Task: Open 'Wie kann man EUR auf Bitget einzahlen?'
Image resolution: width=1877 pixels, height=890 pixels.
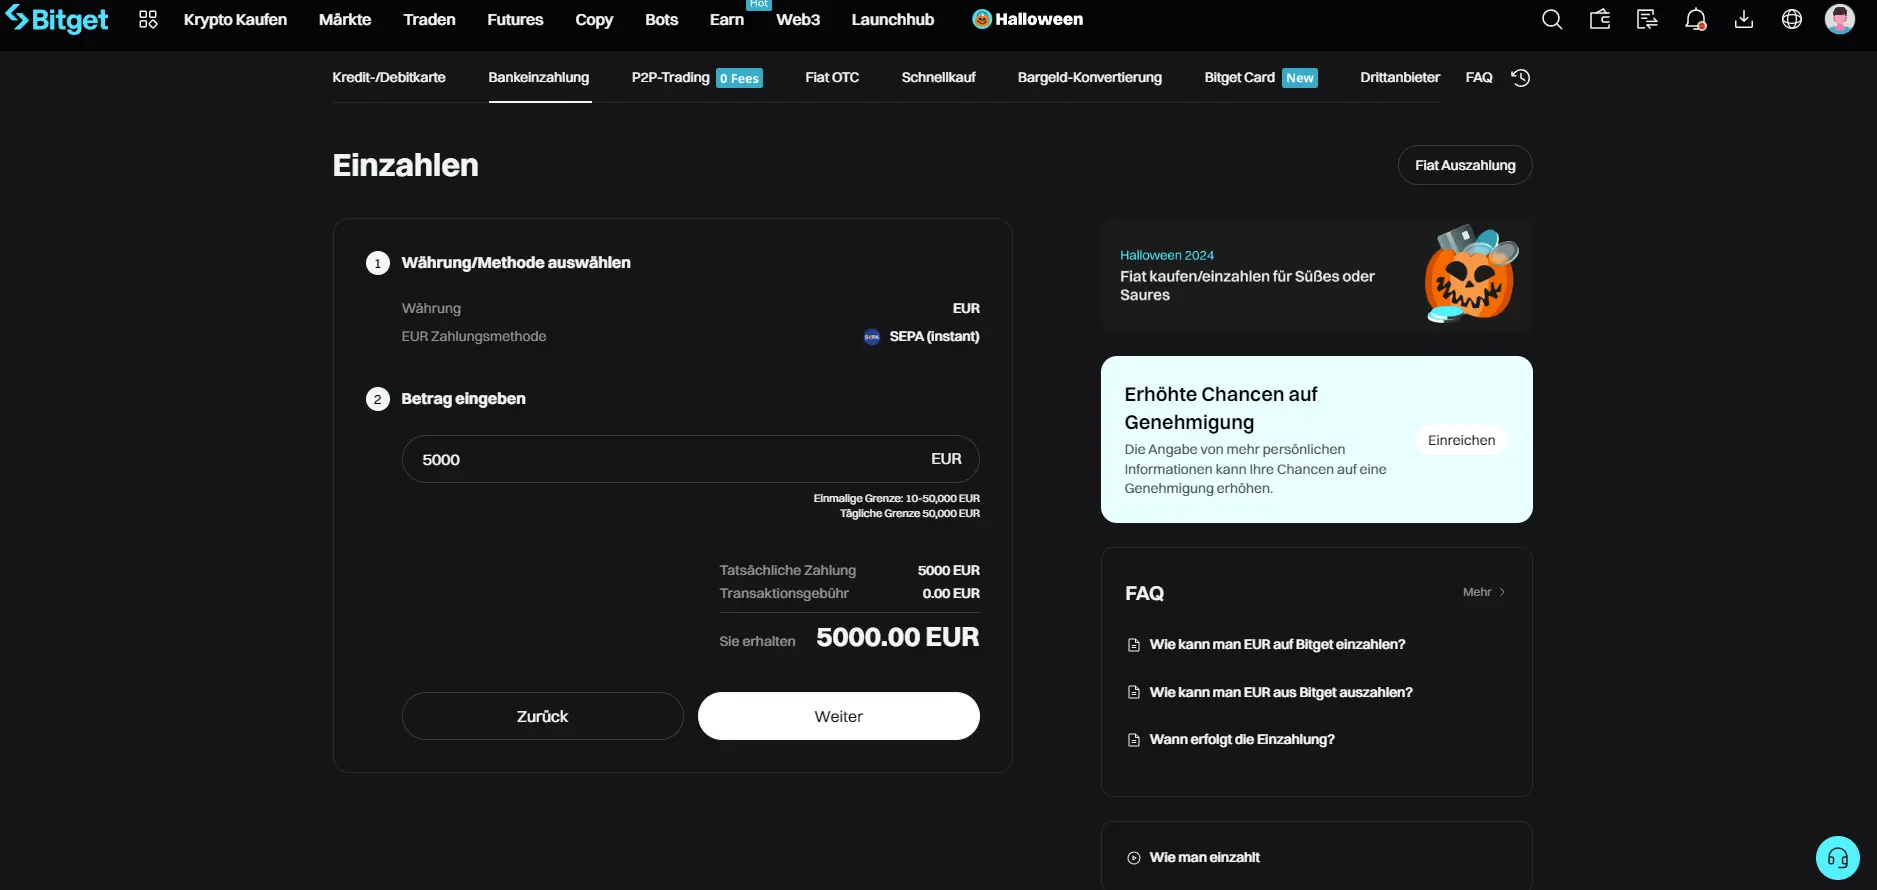Action: (1277, 644)
